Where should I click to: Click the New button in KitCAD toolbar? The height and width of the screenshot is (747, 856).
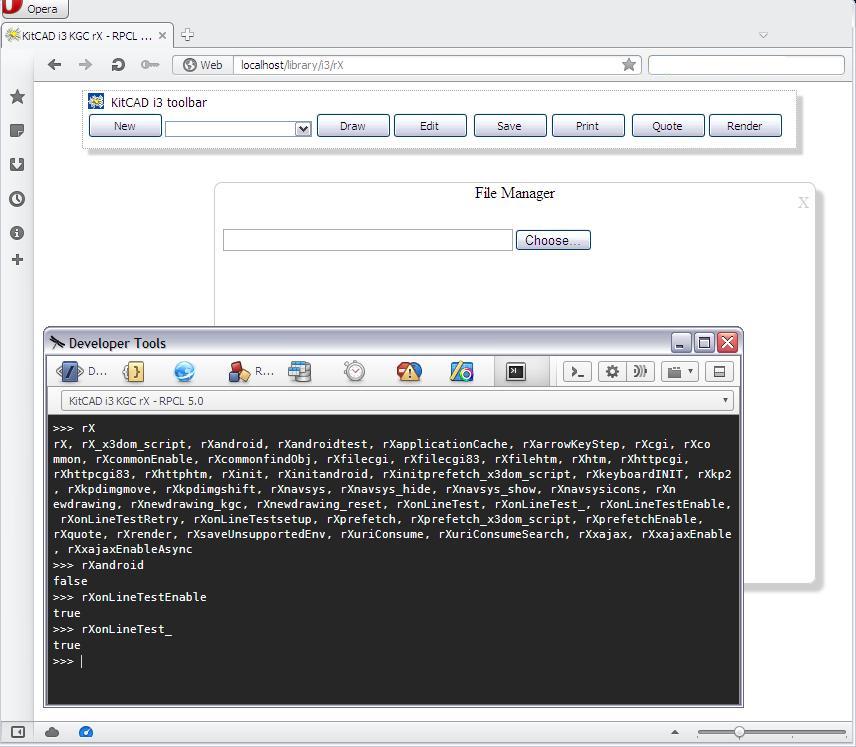(x=125, y=126)
